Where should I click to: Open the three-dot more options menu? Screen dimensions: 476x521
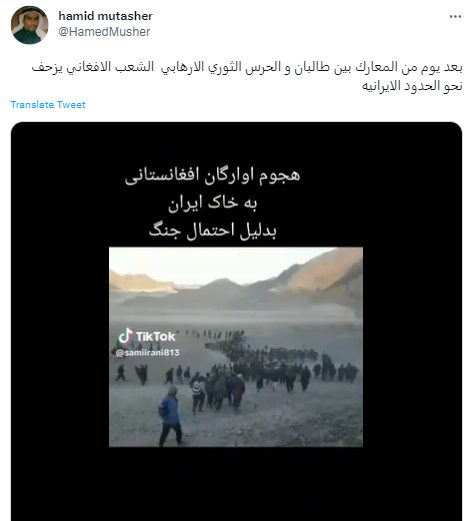[455, 16]
